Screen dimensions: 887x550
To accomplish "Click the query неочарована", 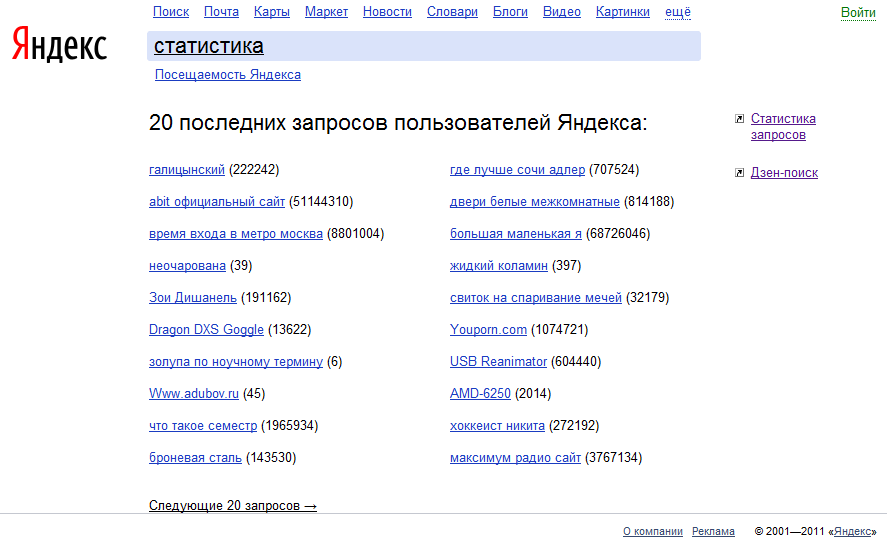I will [187, 266].
